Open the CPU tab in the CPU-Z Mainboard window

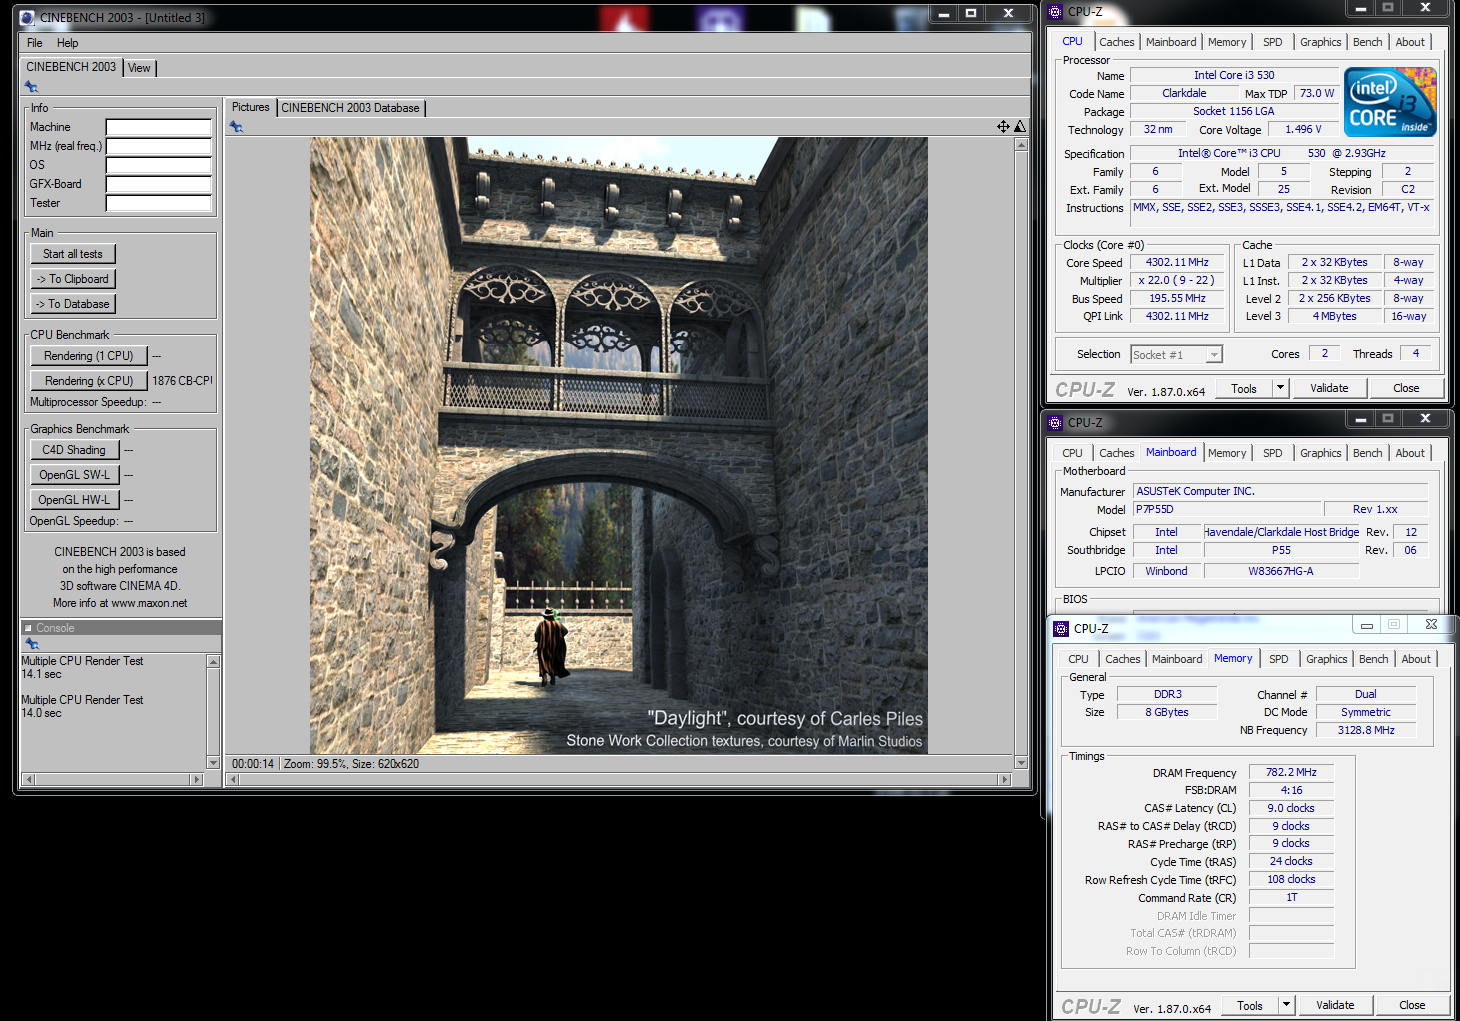point(1072,453)
